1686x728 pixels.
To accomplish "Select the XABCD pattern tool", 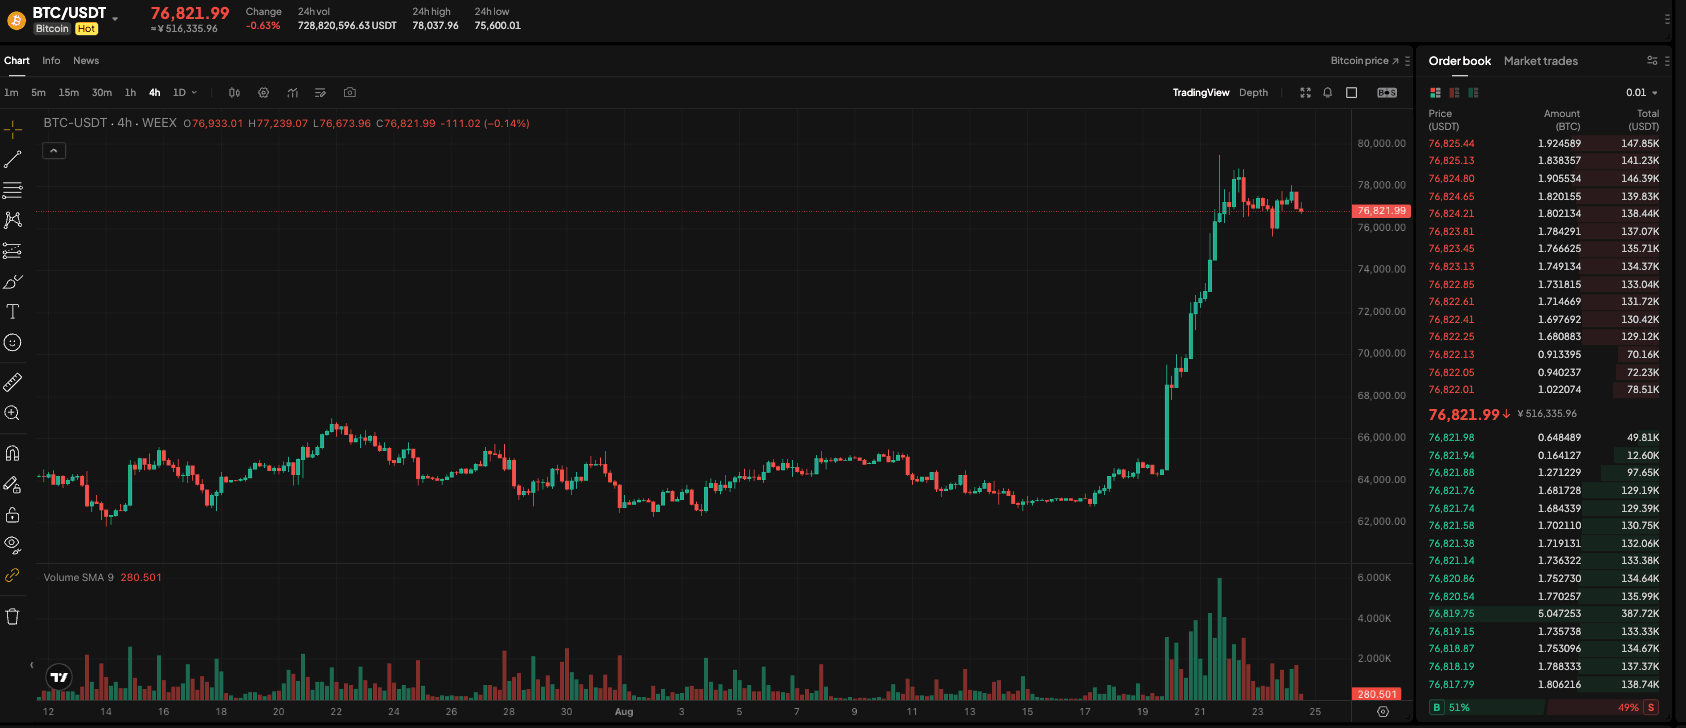I will [x=13, y=220].
